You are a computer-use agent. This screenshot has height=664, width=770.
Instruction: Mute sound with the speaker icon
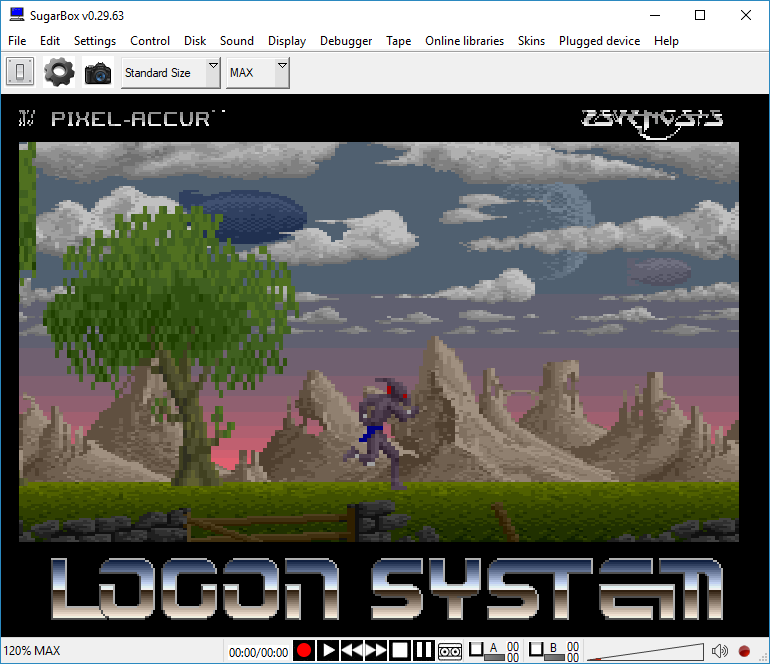720,651
